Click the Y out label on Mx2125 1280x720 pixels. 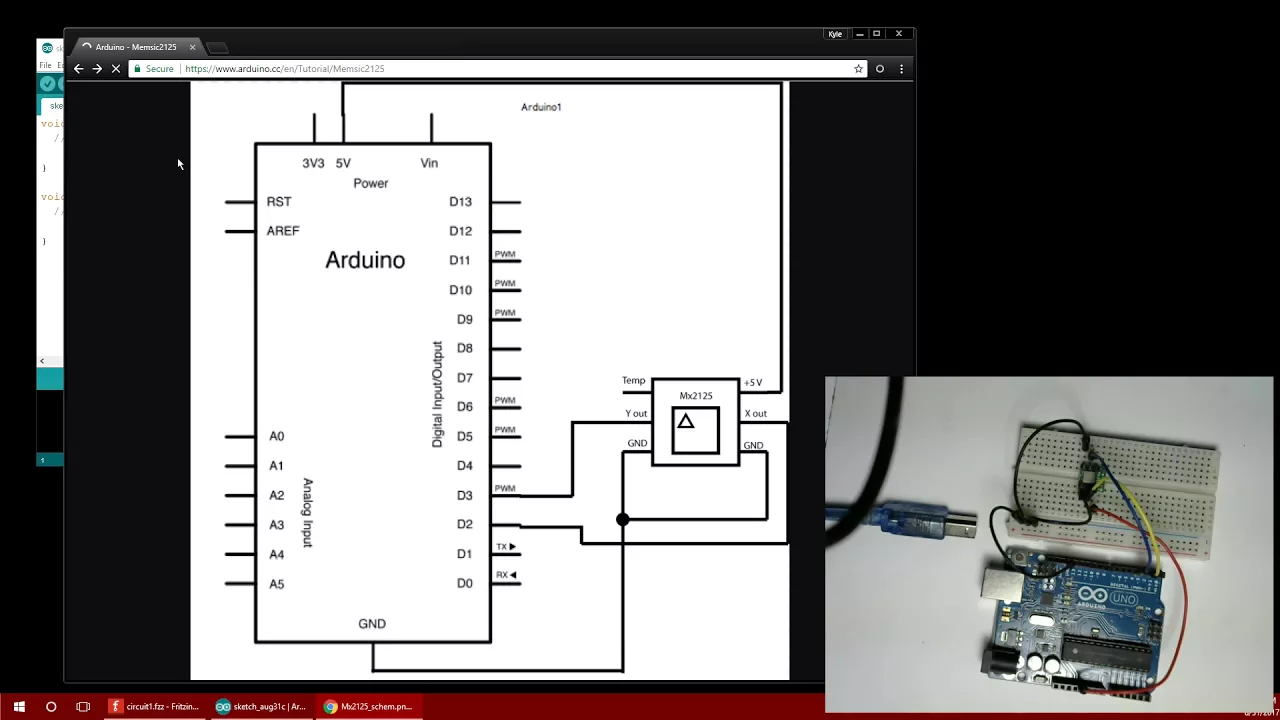636,413
